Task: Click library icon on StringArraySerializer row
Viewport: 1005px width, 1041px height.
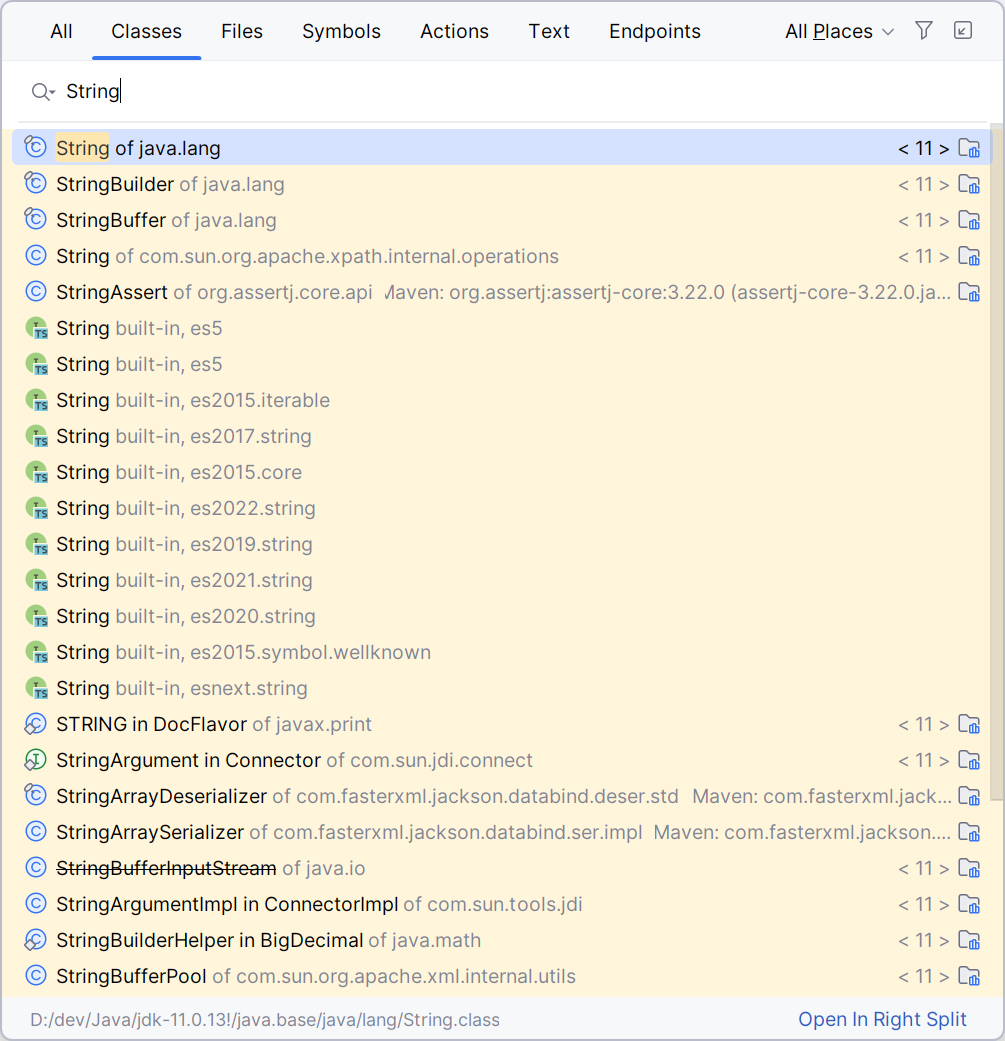Action: (x=969, y=832)
